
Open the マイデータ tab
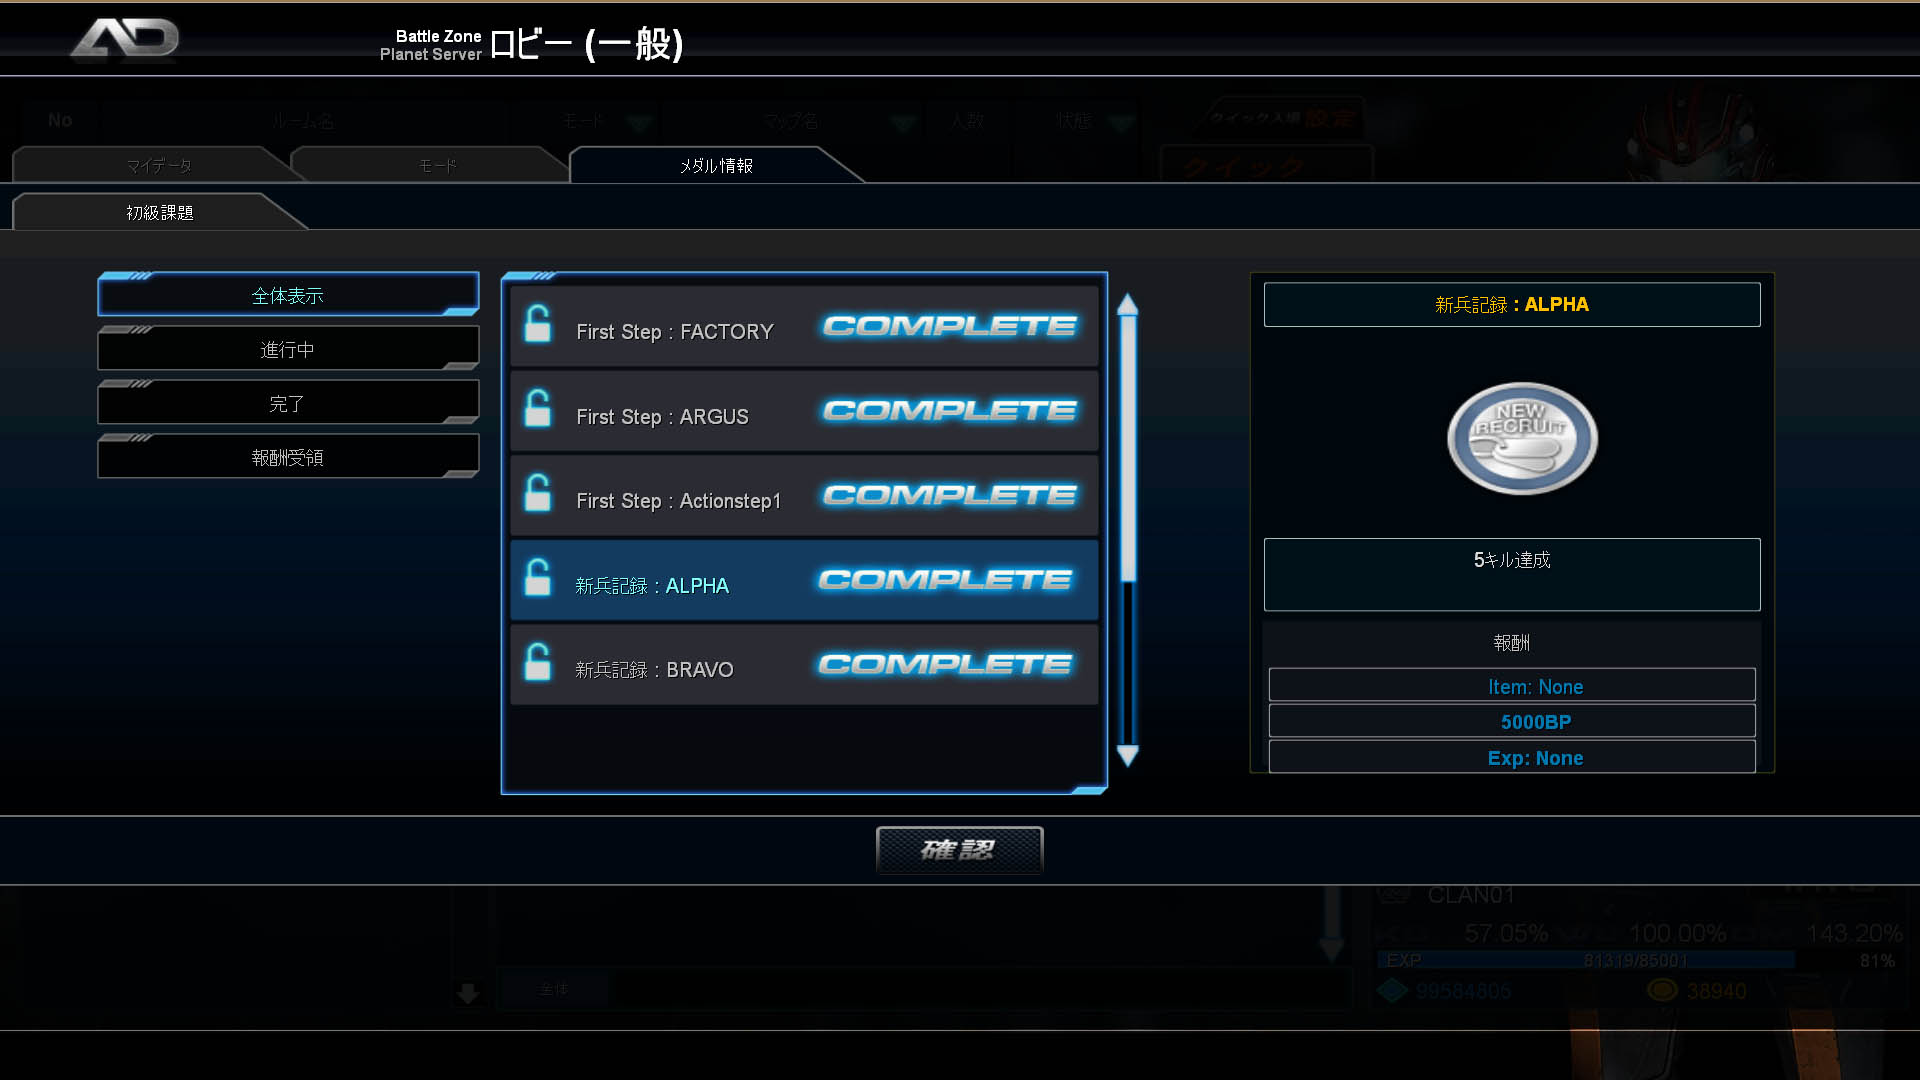pyautogui.click(x=158, y=165)
